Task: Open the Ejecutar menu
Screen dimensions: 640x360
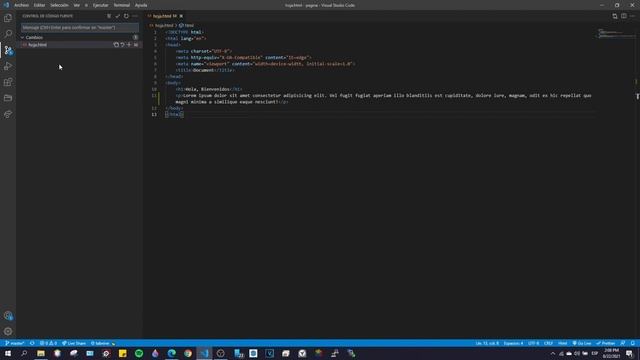Action: coord(100,5)
